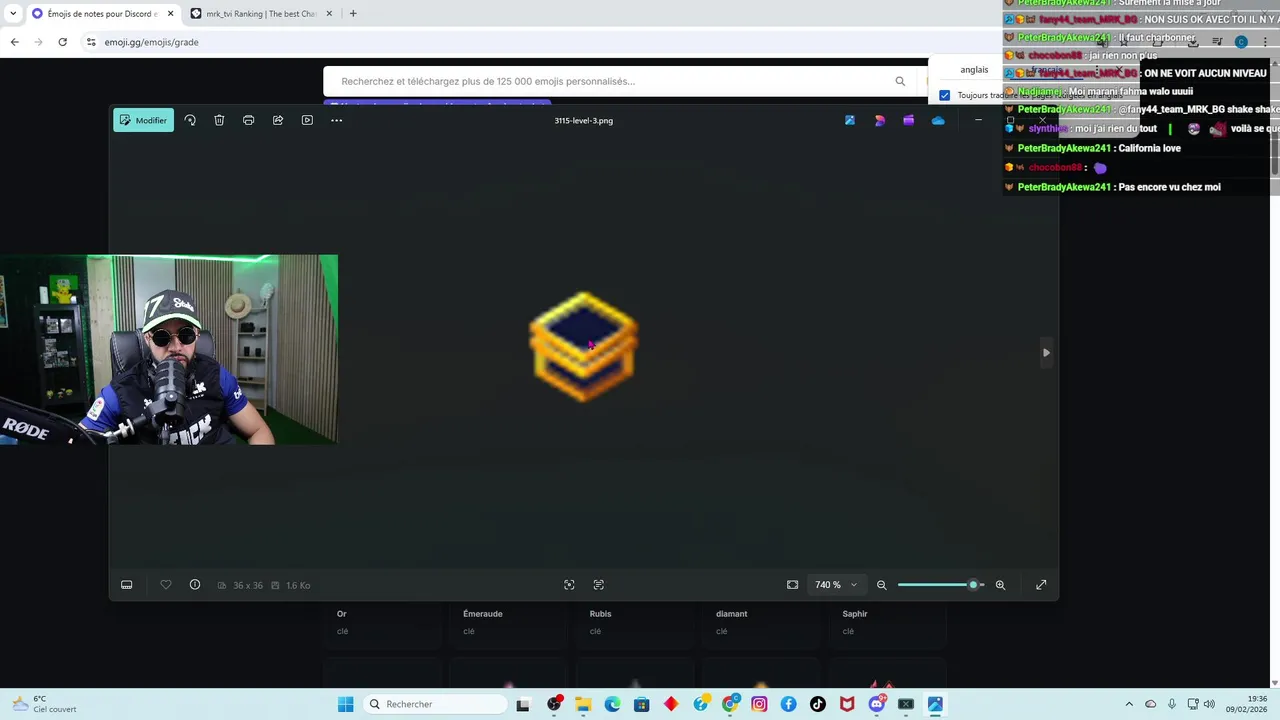
Task: Open the tab search dropdown arrow
Action: [x=13, y=14]
